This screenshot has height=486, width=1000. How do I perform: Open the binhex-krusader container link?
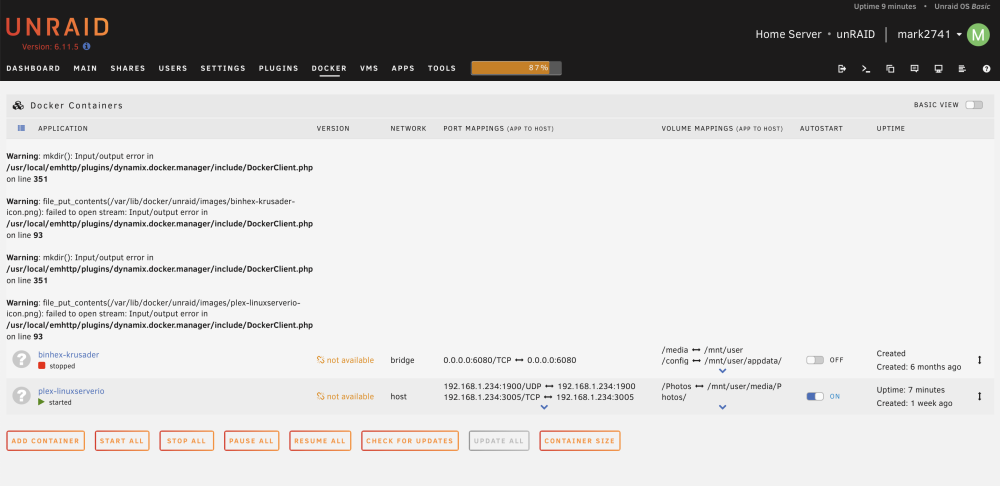68,355
